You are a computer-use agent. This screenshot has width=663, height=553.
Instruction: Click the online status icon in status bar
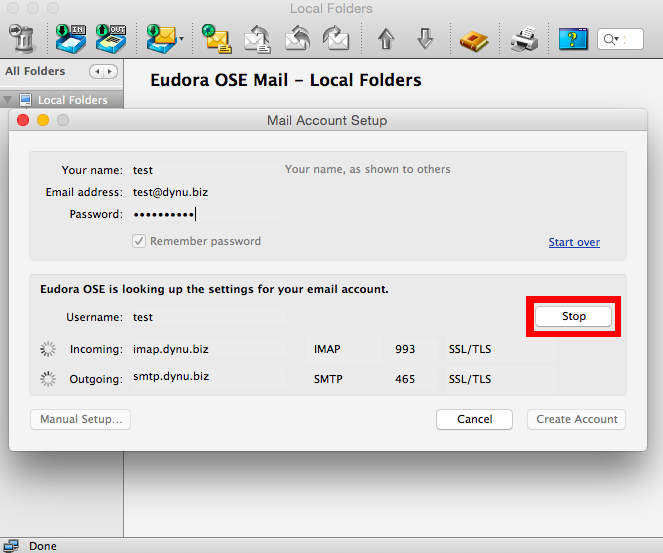pos(10,546)
